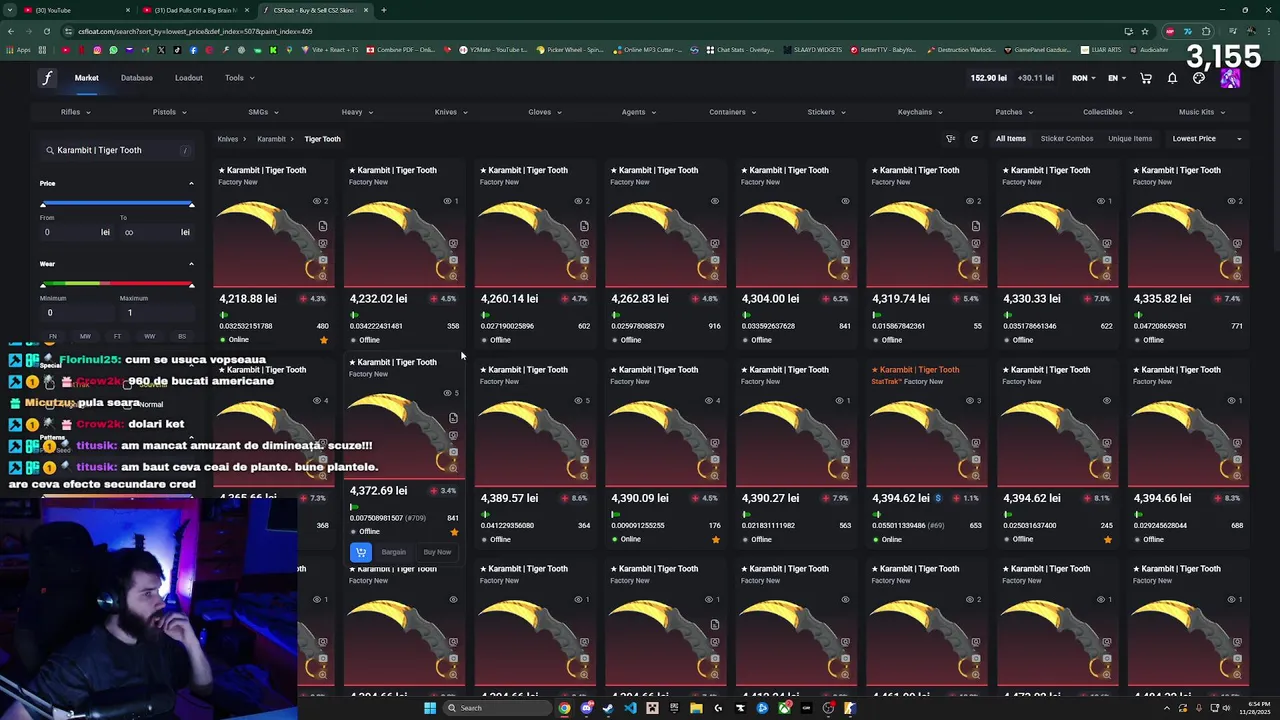
Task: Click the Windows Start button
Action: [430, 708]
